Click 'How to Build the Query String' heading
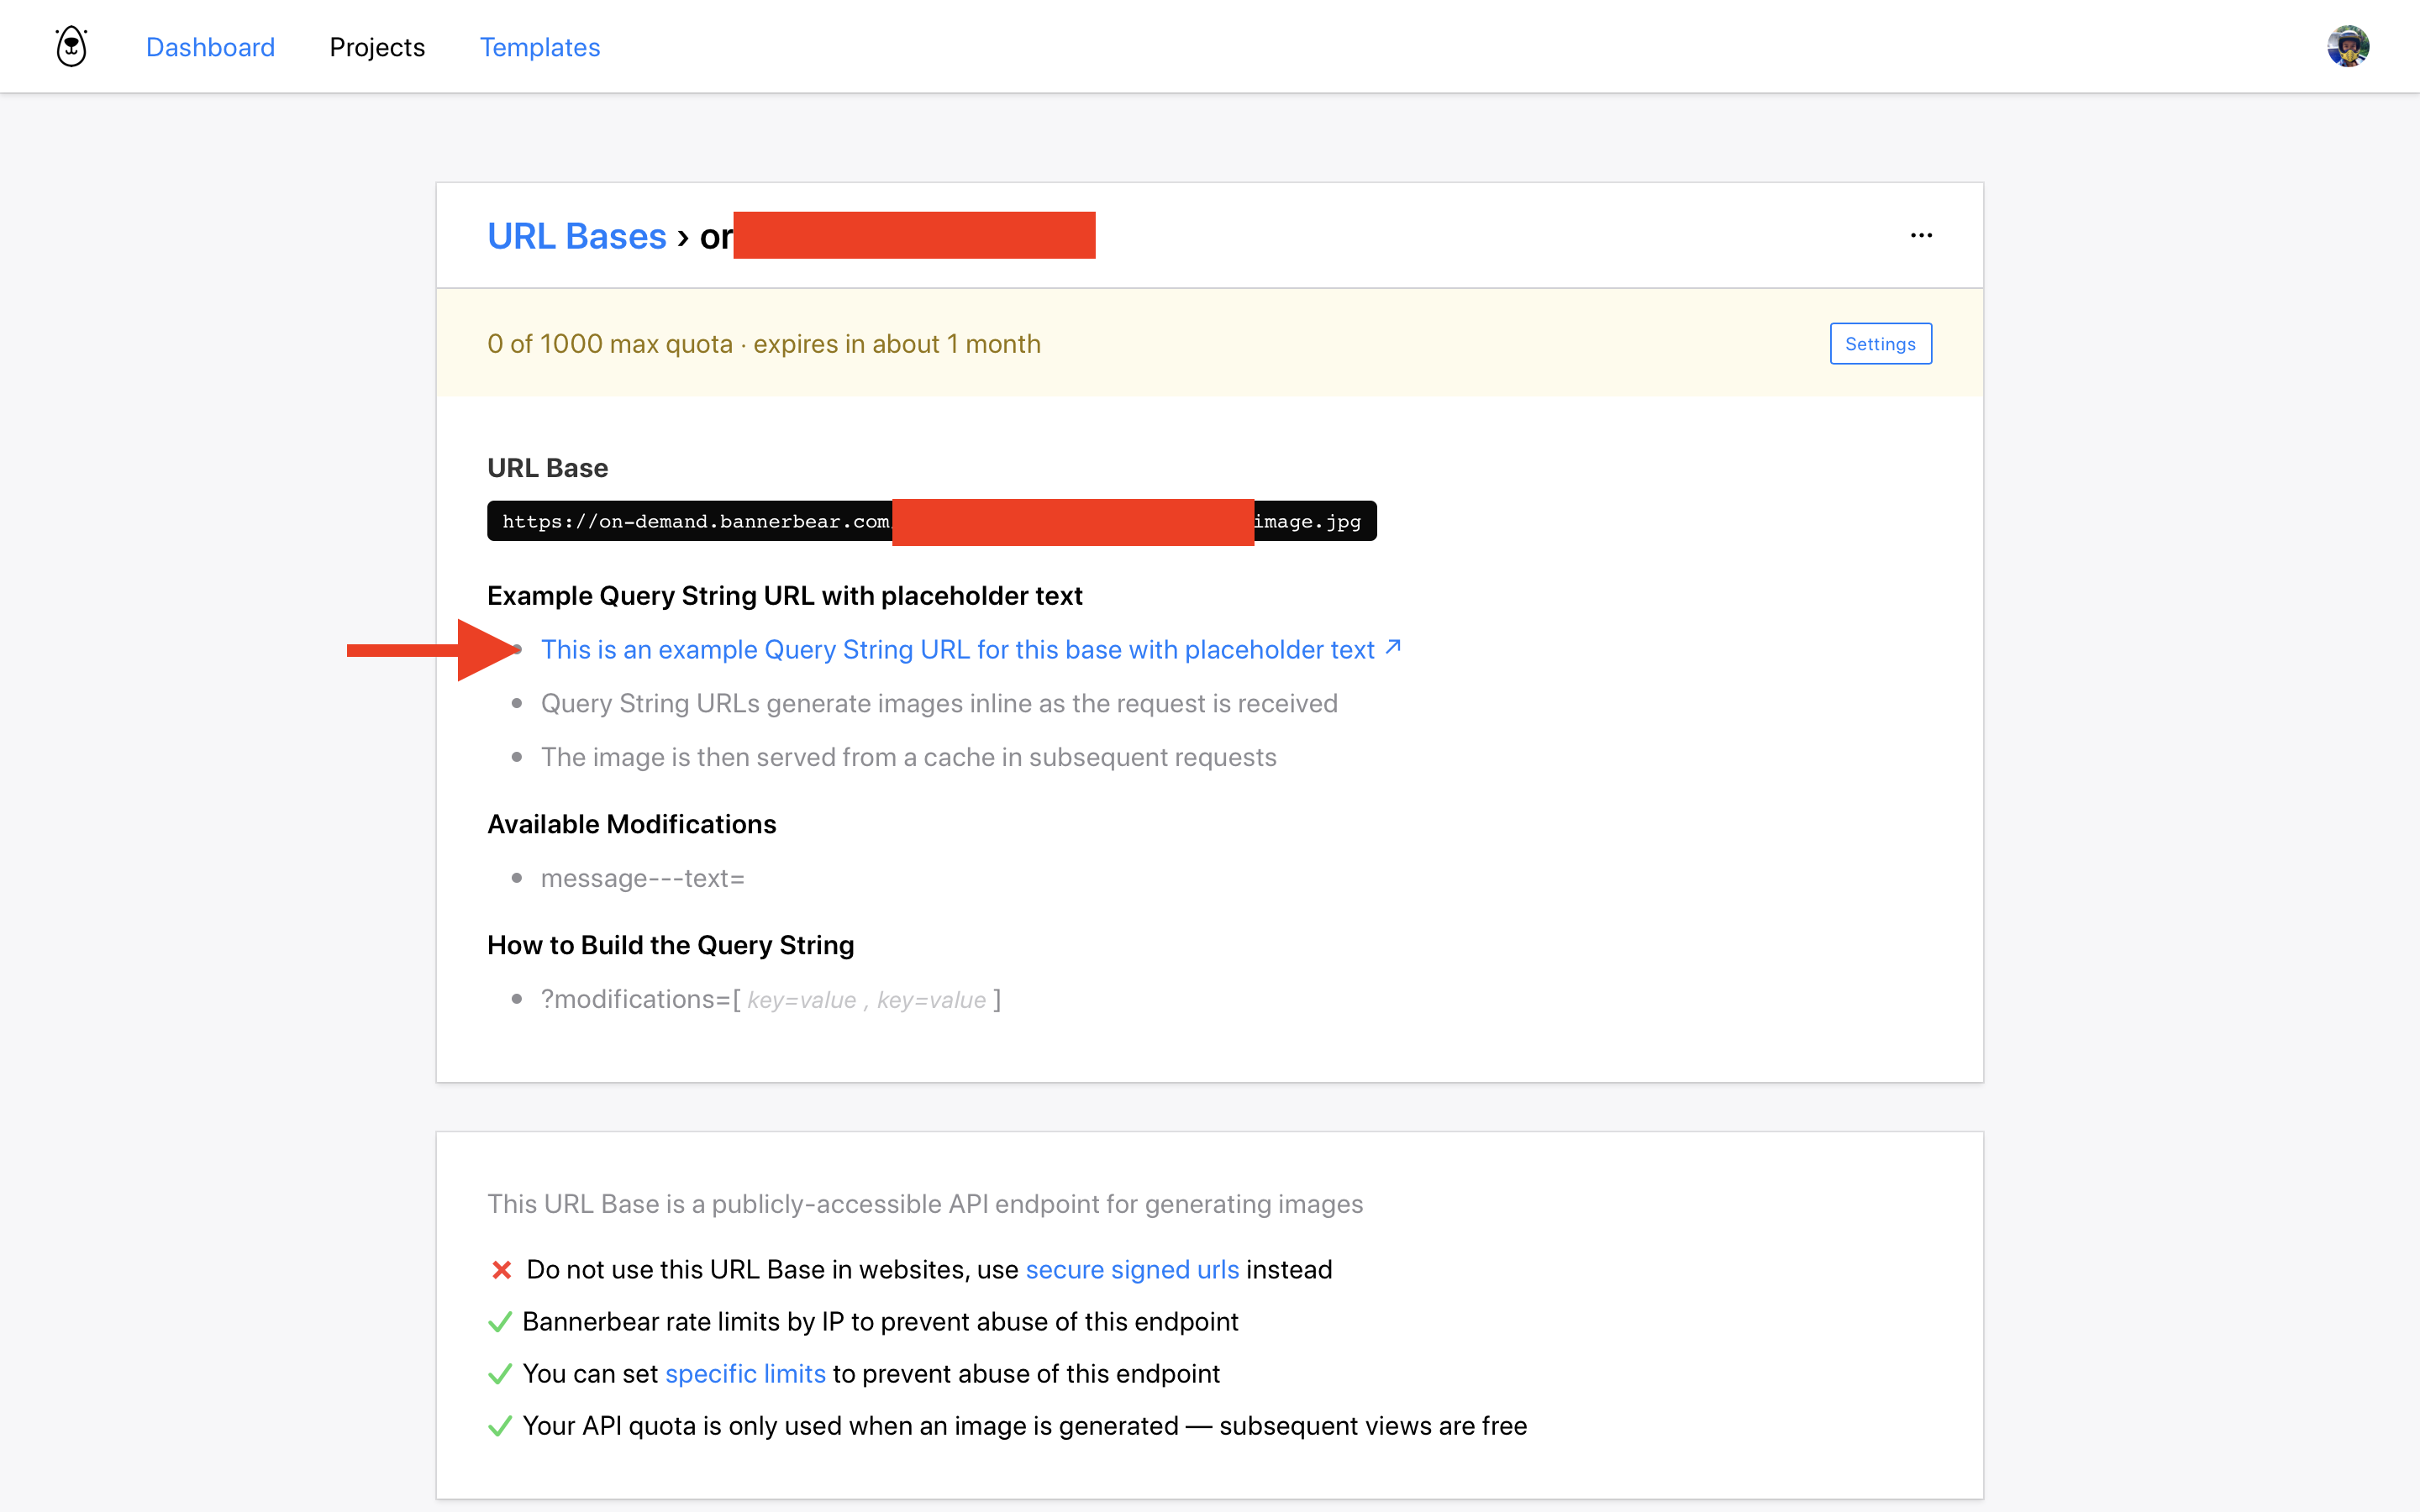Image resolution: width=2420 pixels, height=1512 pixels. coord(671,945)
